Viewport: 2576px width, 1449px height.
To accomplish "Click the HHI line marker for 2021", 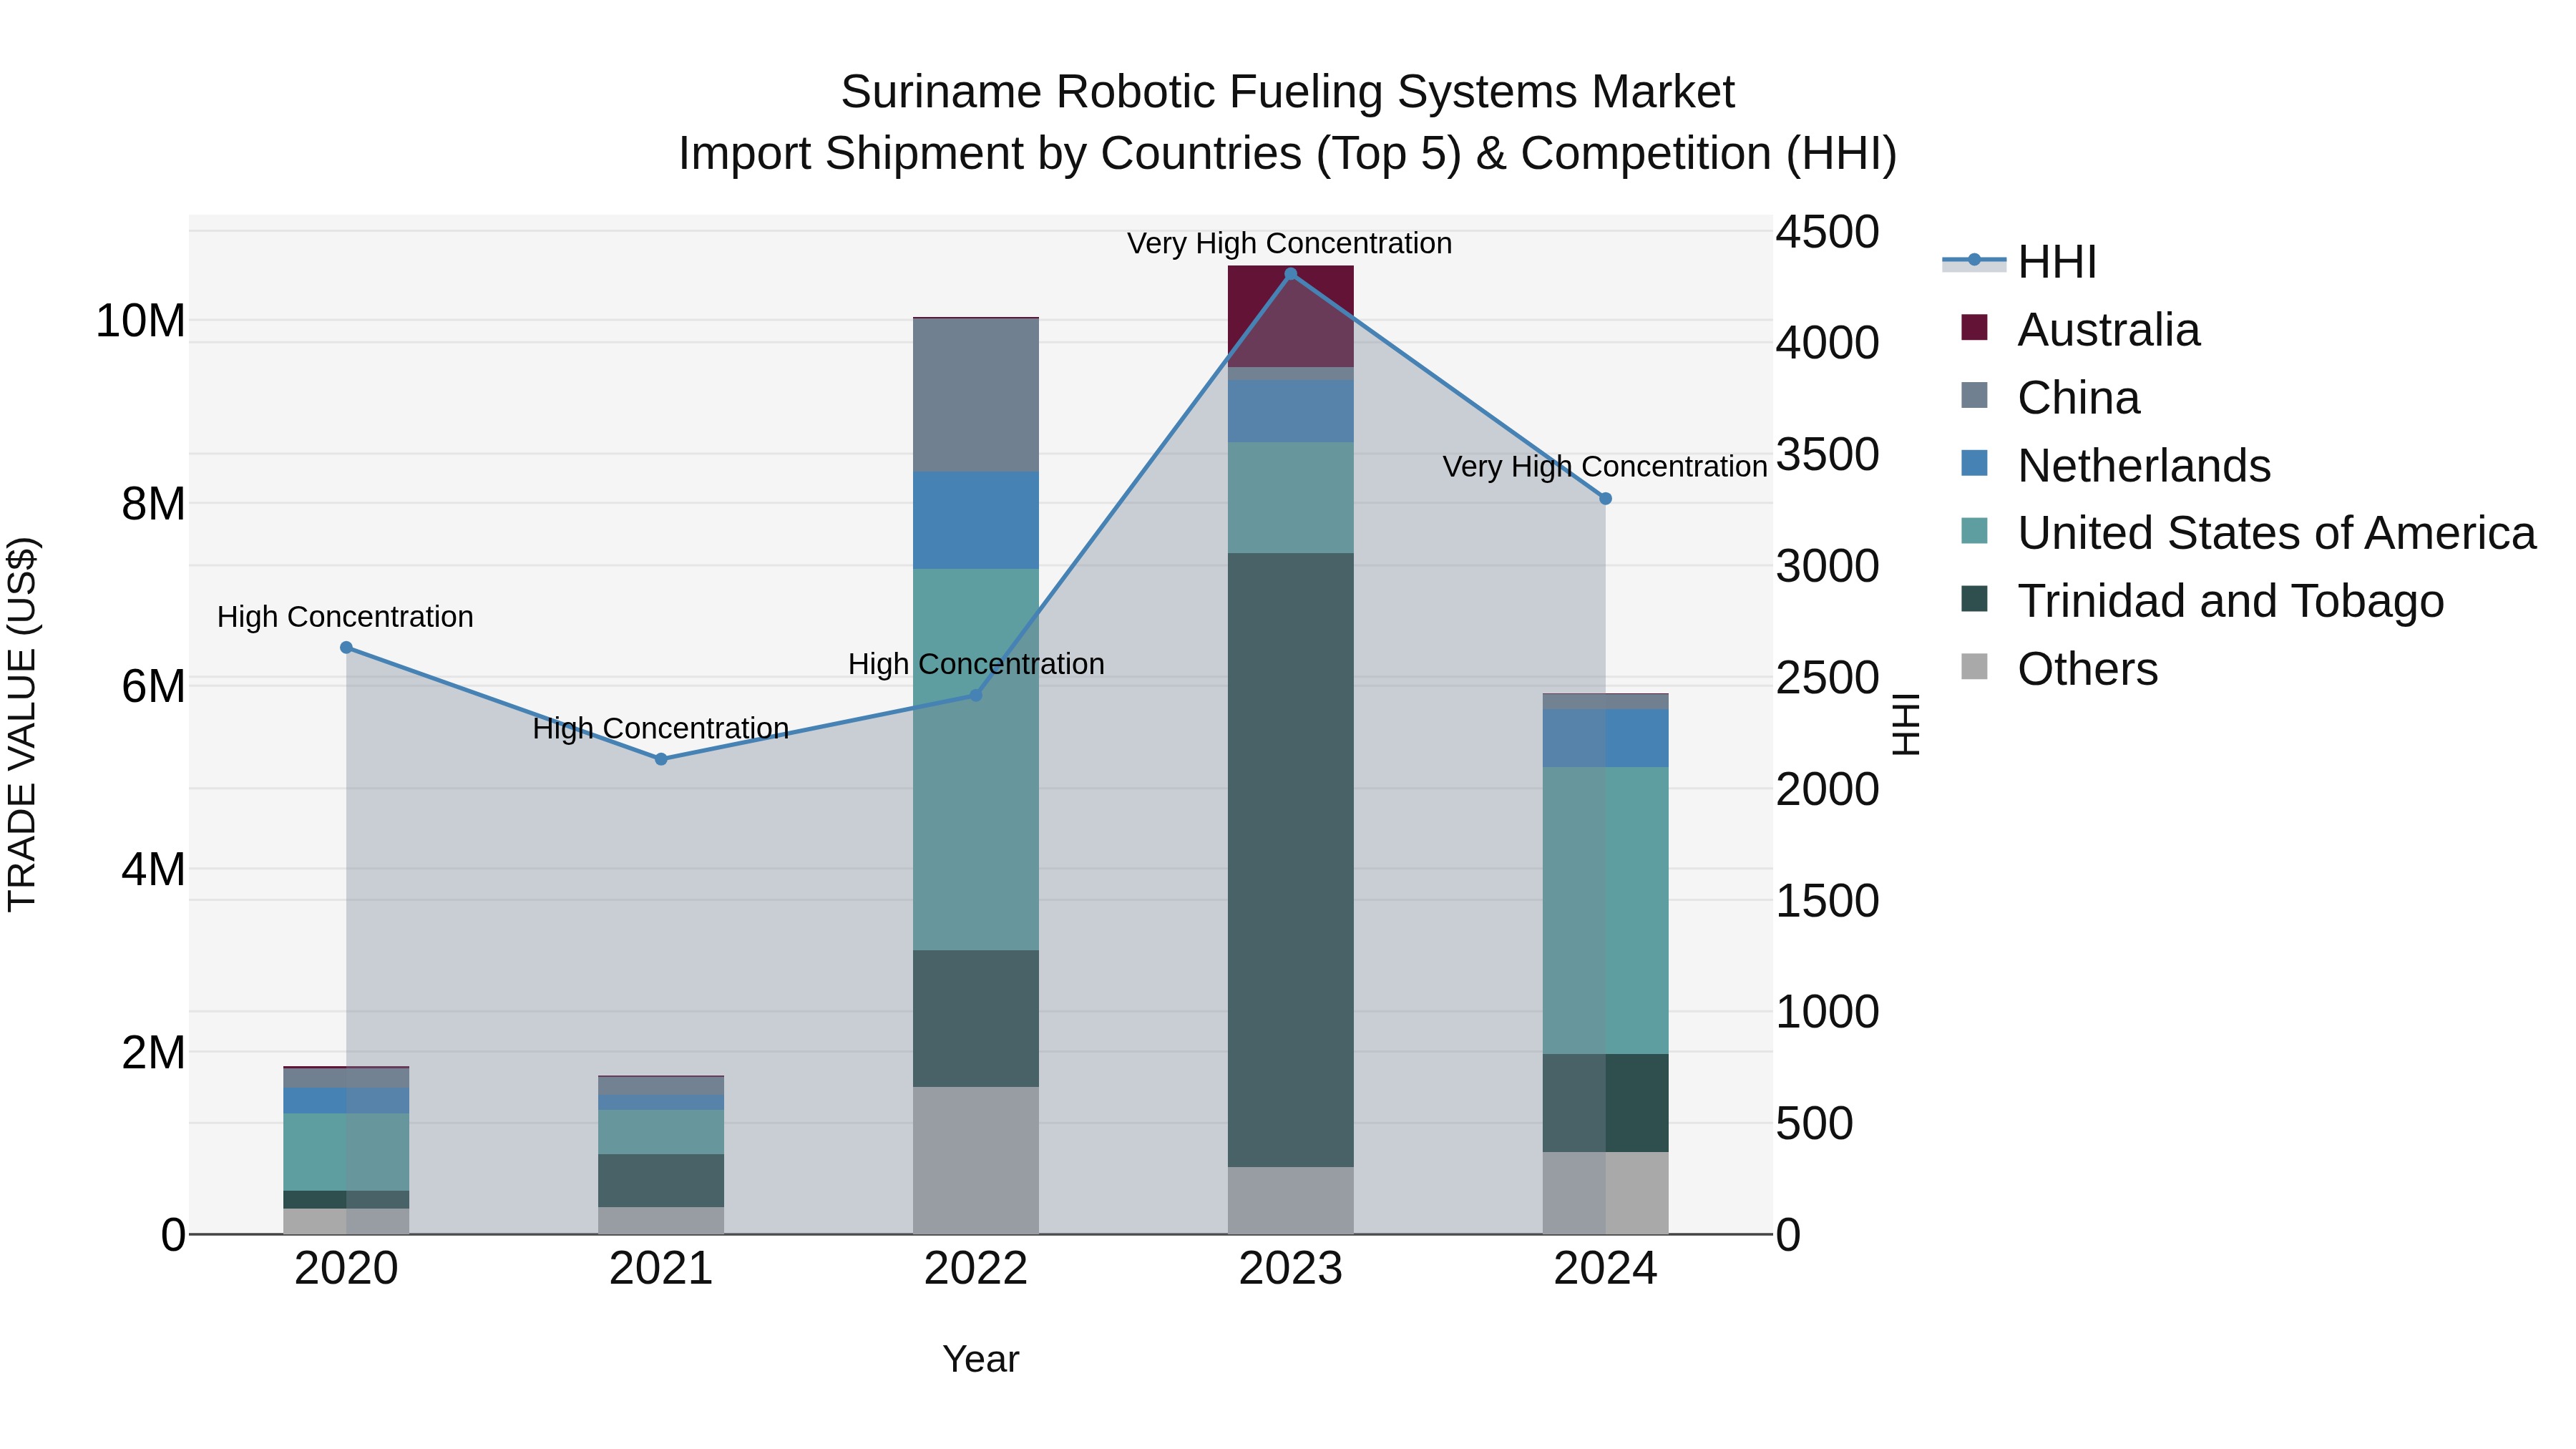I will pos(661,759).
